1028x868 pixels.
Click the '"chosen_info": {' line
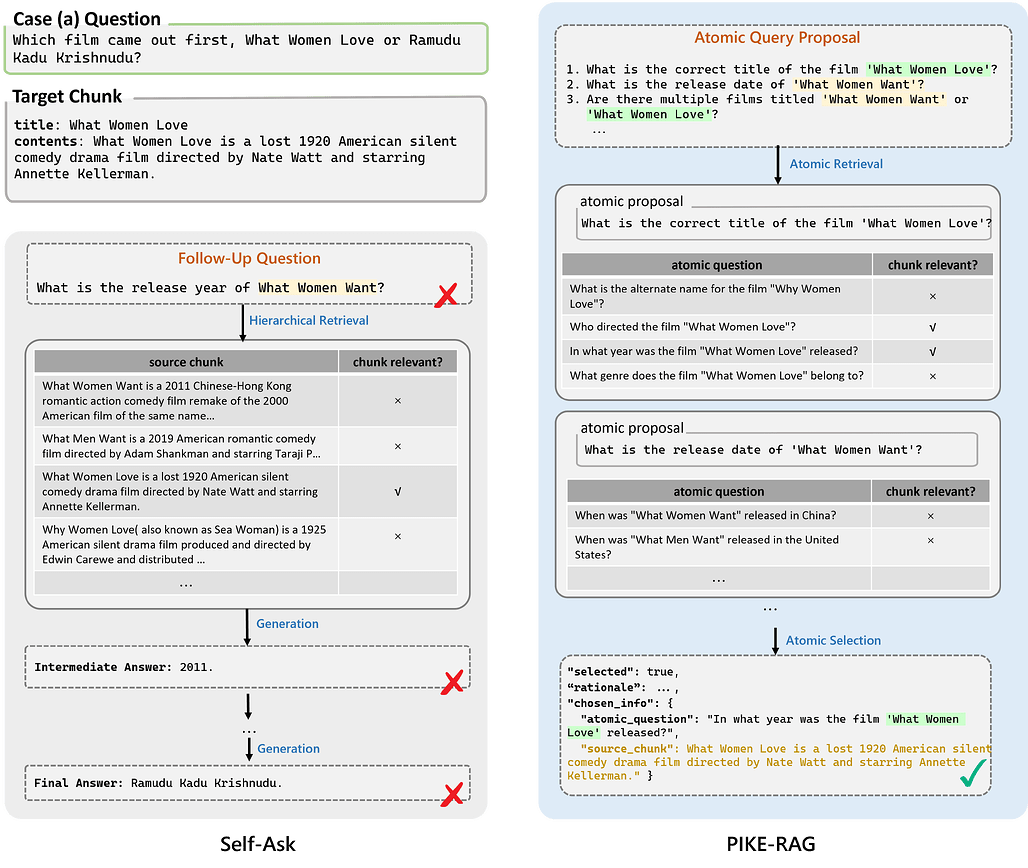pos(620,703)
